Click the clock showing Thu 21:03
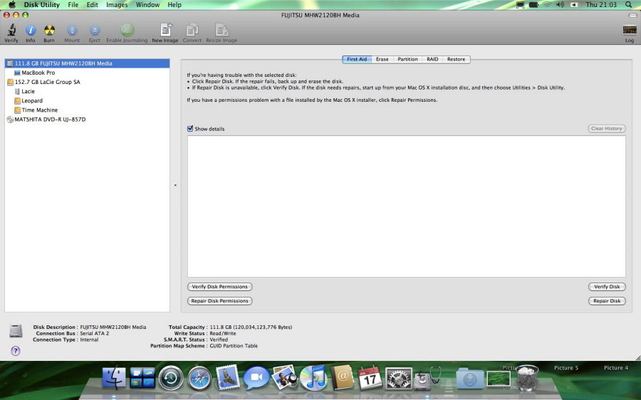Viewport: 641px width, 400px height. pyautogui.click(x=601, y=4)
